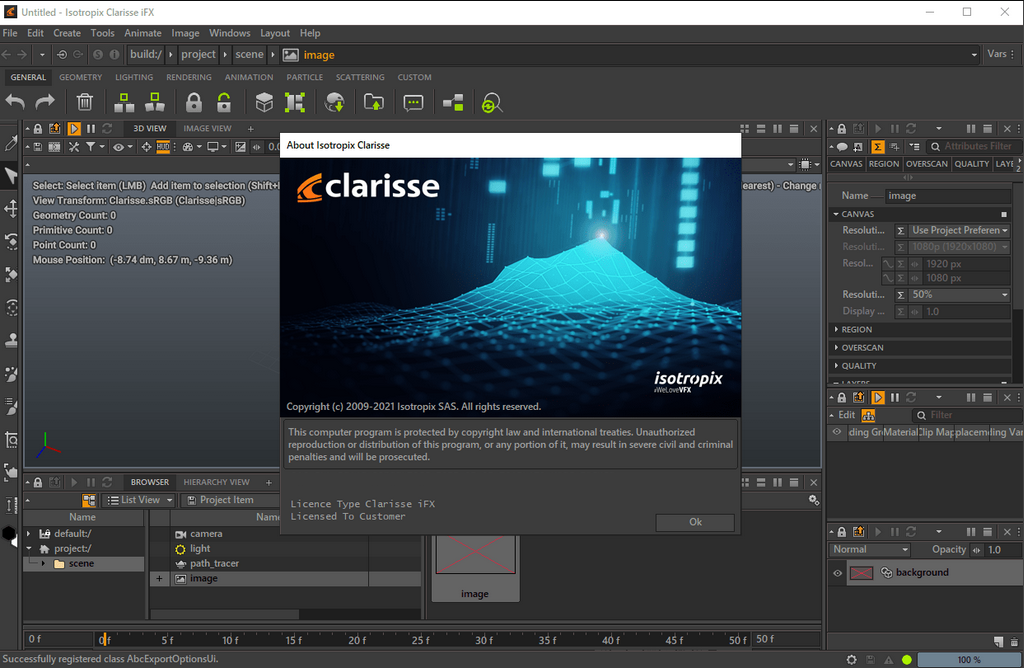
Task: Click the undo arrow in the toolbar
Action: [16, 102]
